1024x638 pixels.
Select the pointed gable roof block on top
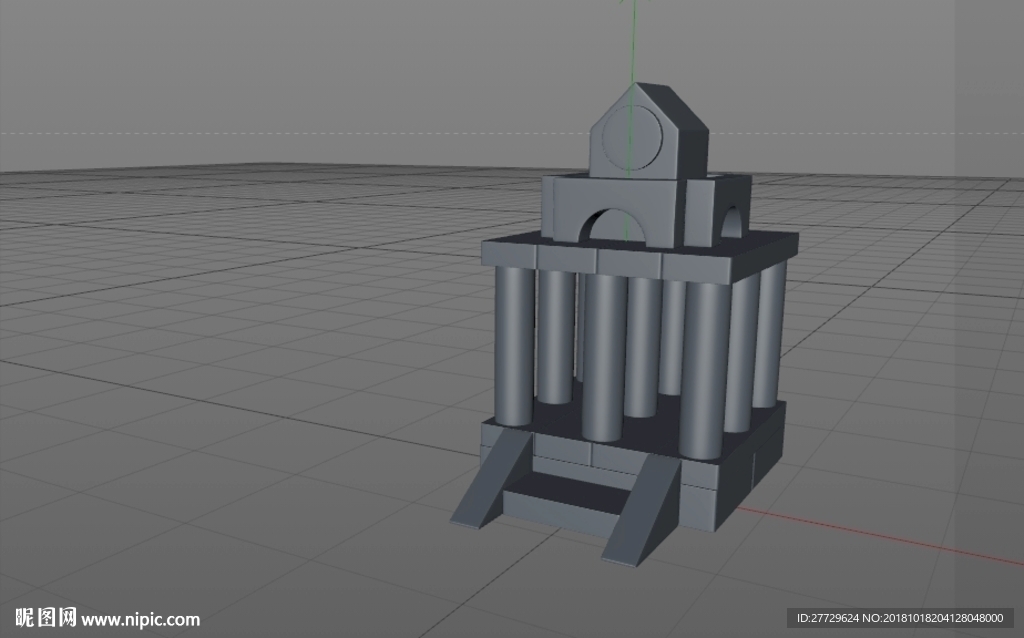coord(648,132)
